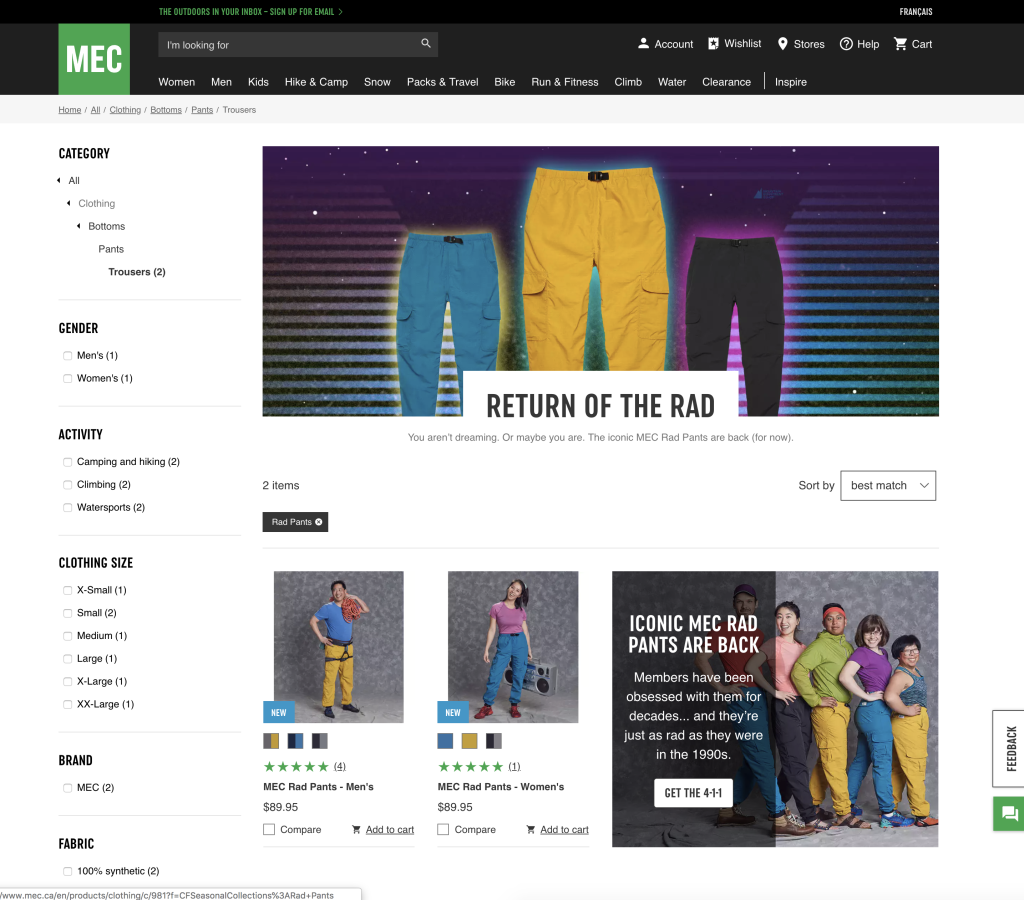Select XX-Large clothing size
The image size is (1024, 900).
pyautogui.click(x=67, y=704)
